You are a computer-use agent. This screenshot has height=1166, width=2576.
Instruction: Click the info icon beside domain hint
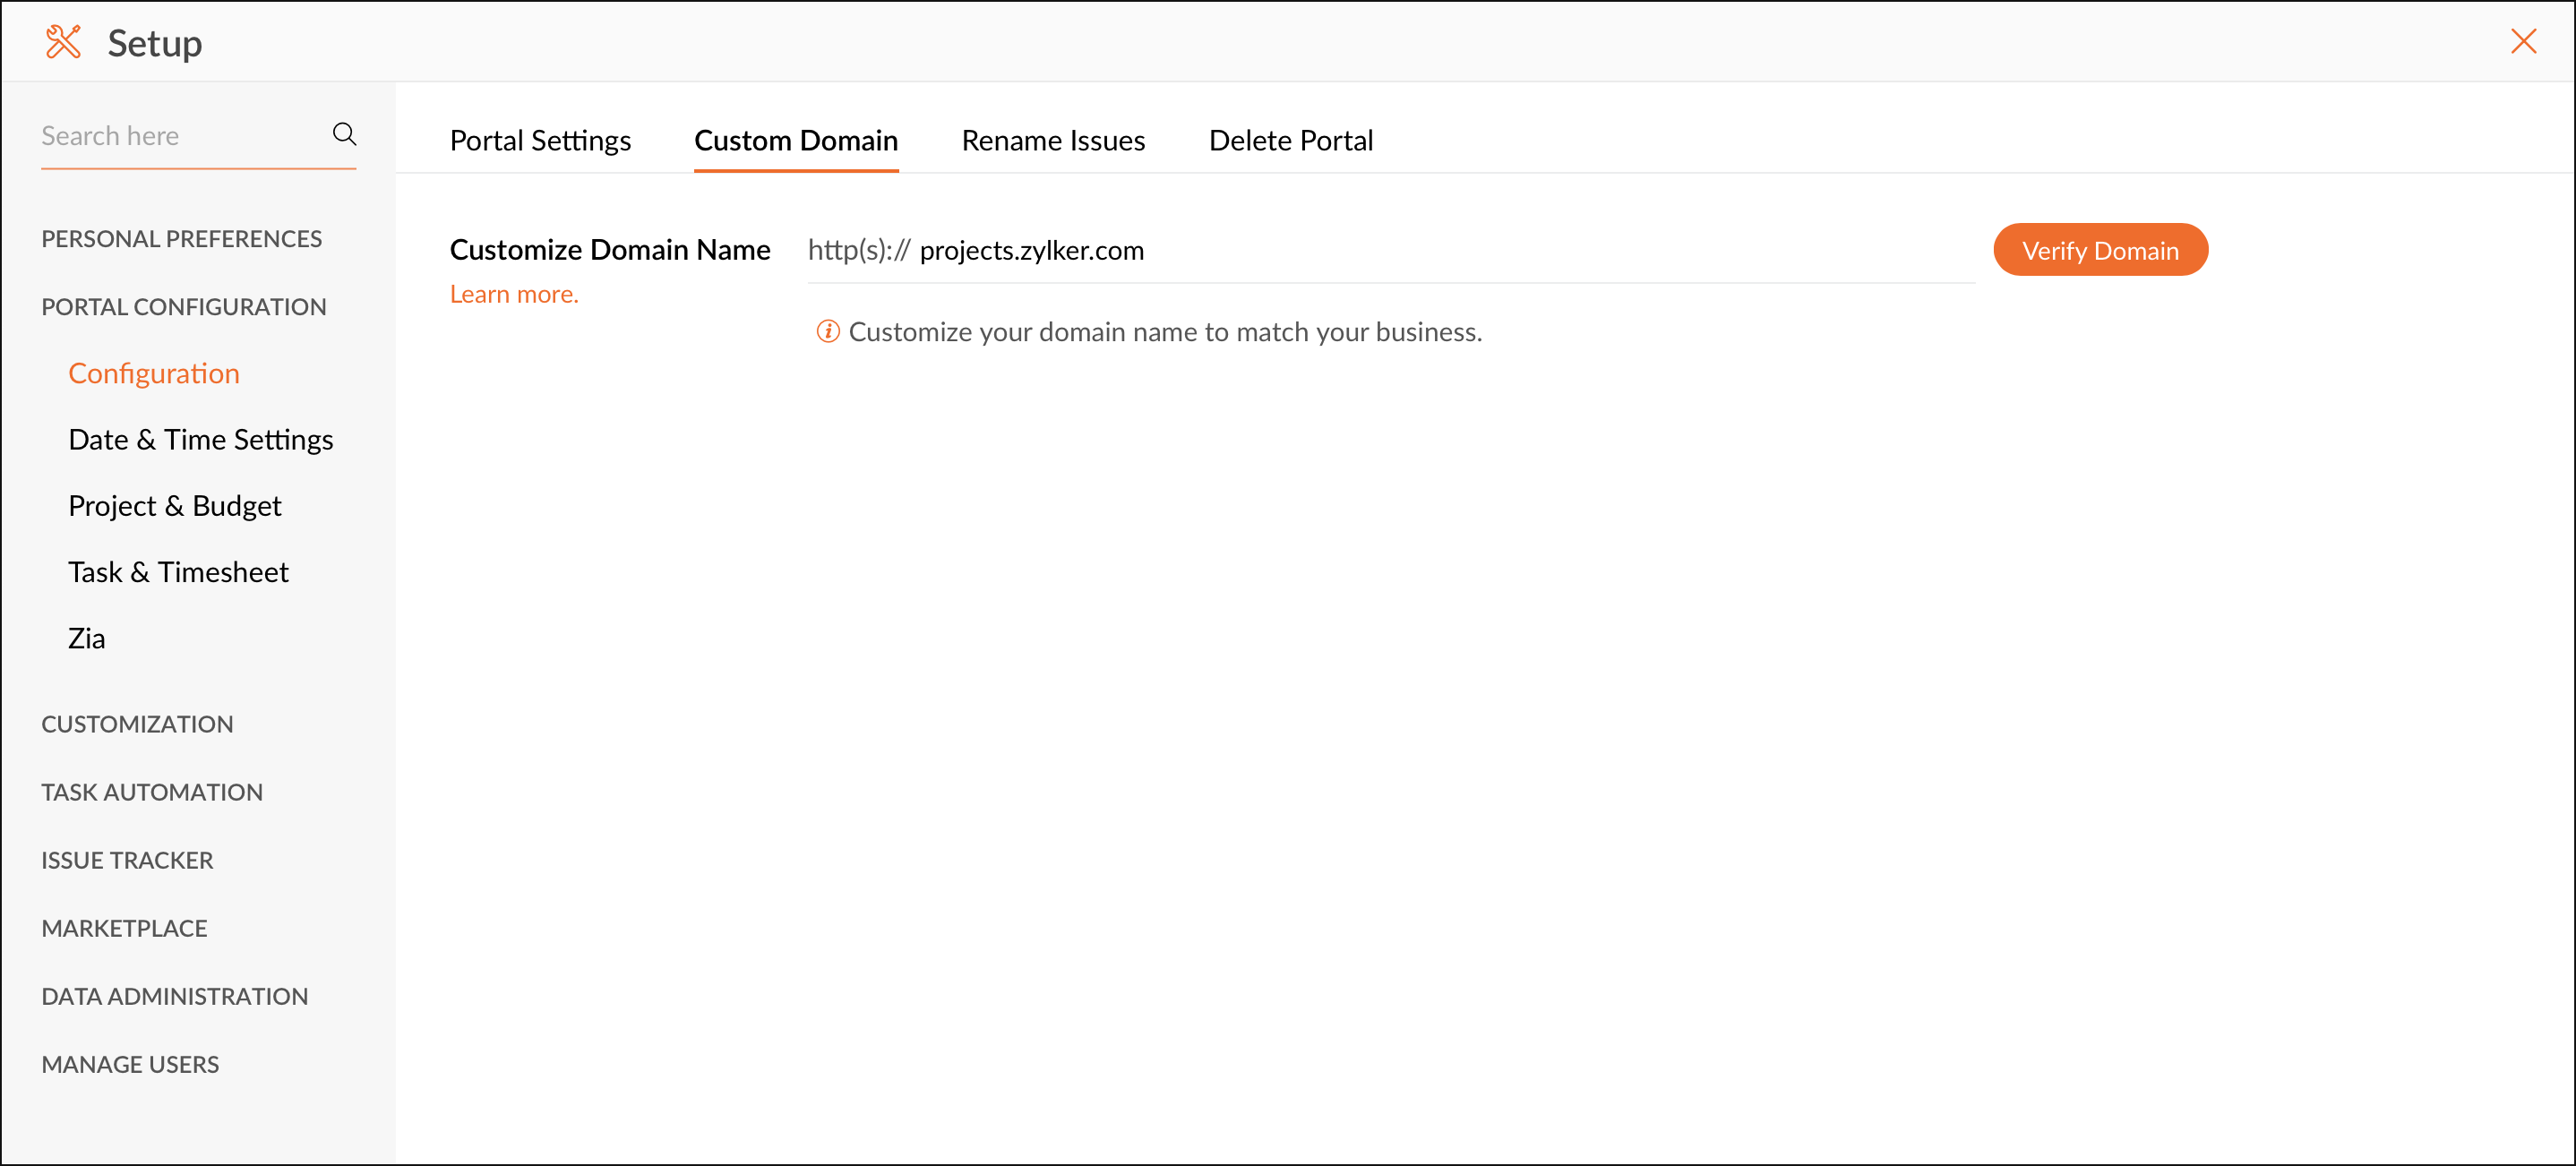tap(827, 331)
